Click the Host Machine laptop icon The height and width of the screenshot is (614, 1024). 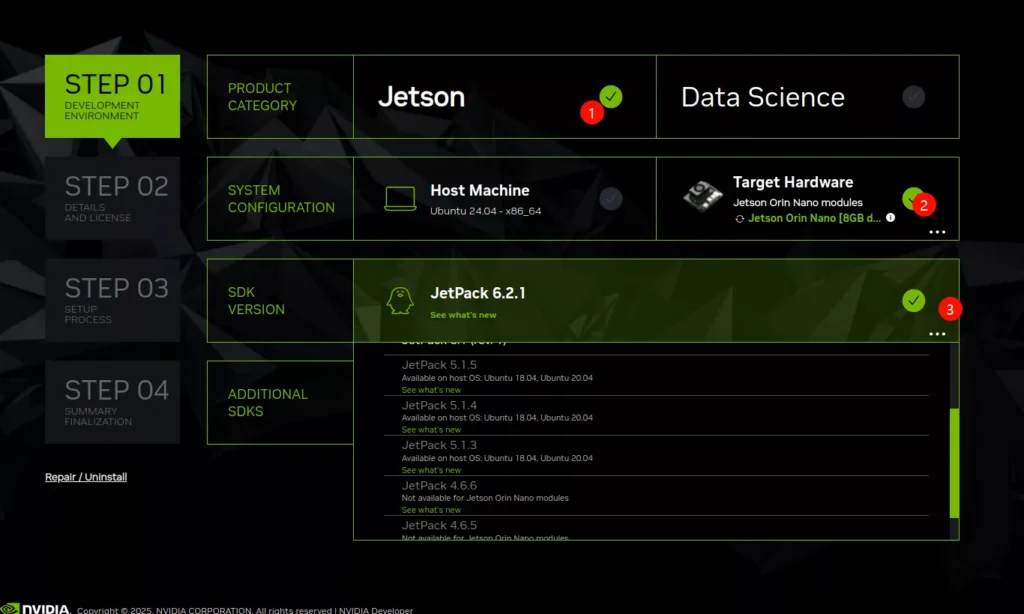[x=400, y=199]
